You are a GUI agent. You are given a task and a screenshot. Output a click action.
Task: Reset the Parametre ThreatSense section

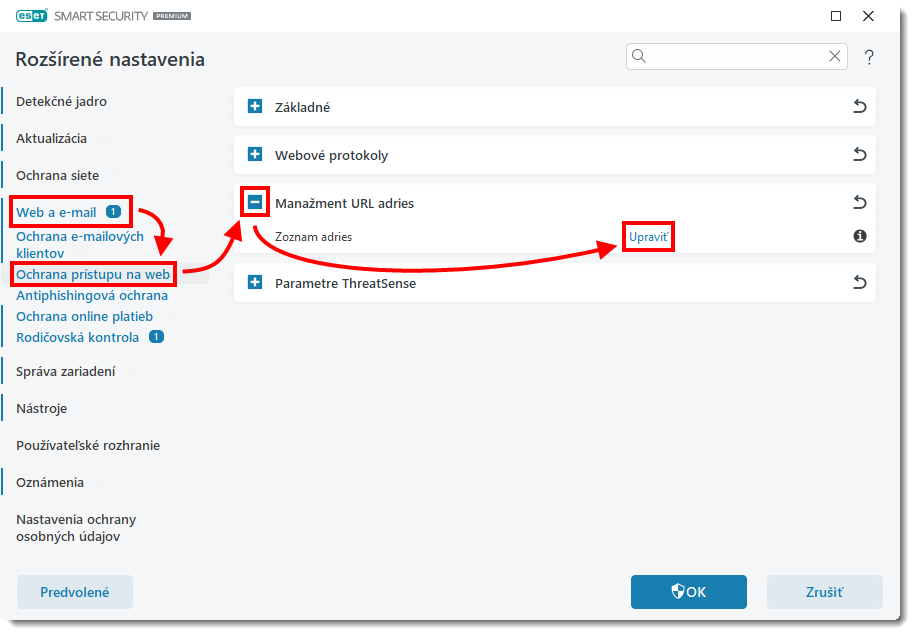click(859, 283)
